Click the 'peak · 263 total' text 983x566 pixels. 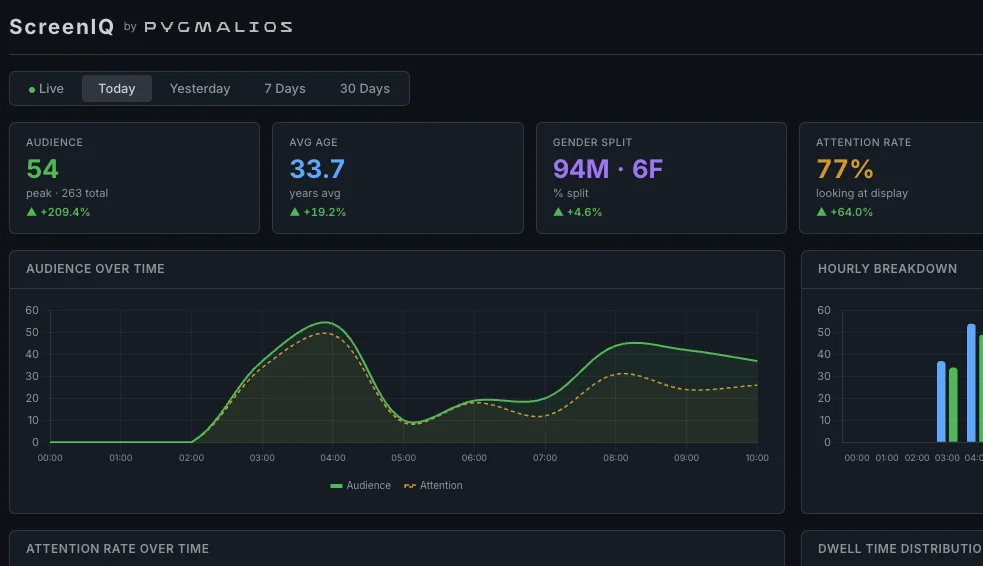pos(67,193)
